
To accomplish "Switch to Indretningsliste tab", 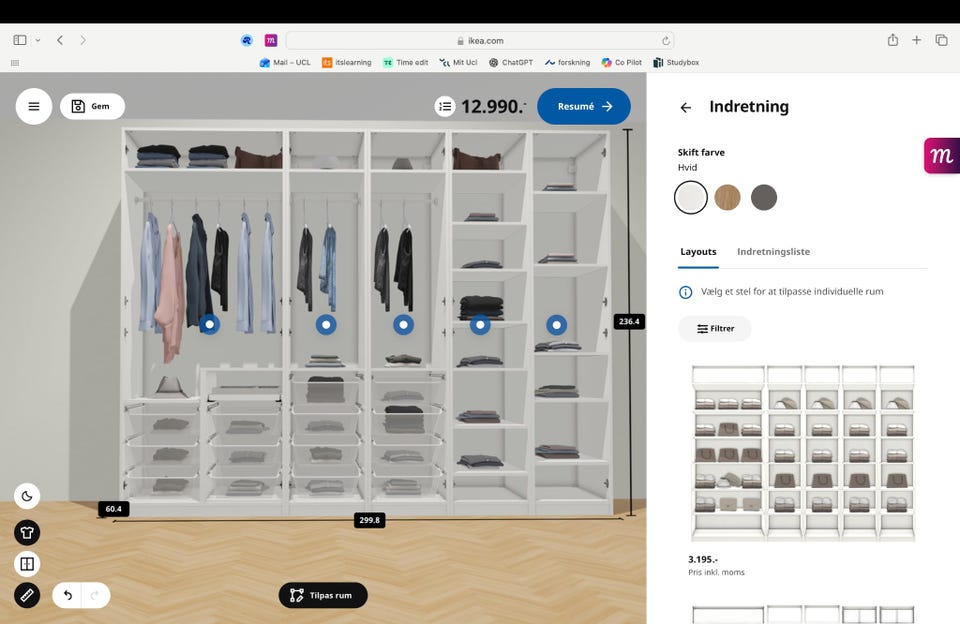I will [773, 252].
